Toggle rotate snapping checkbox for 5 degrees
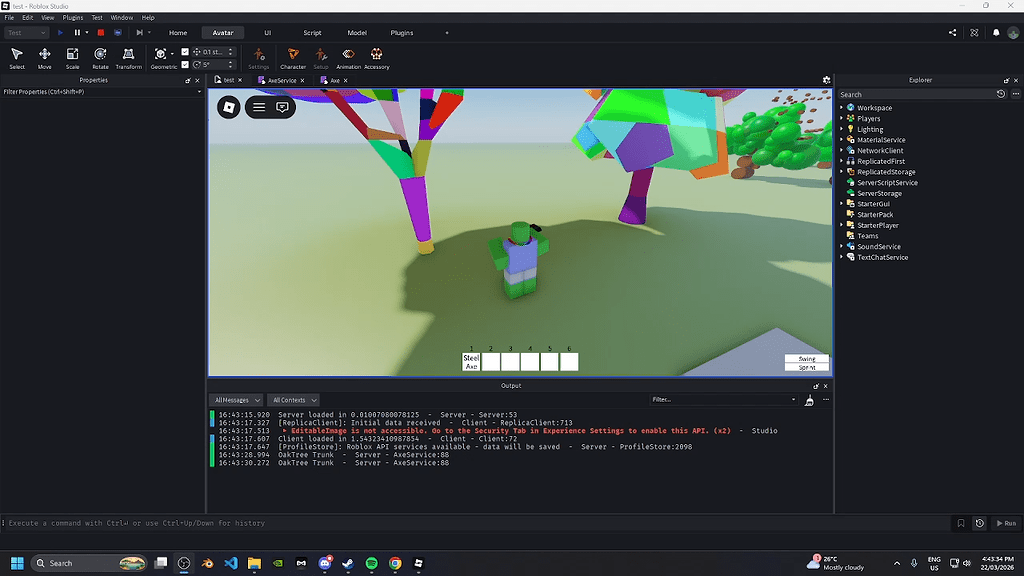 tap(185, 65)
